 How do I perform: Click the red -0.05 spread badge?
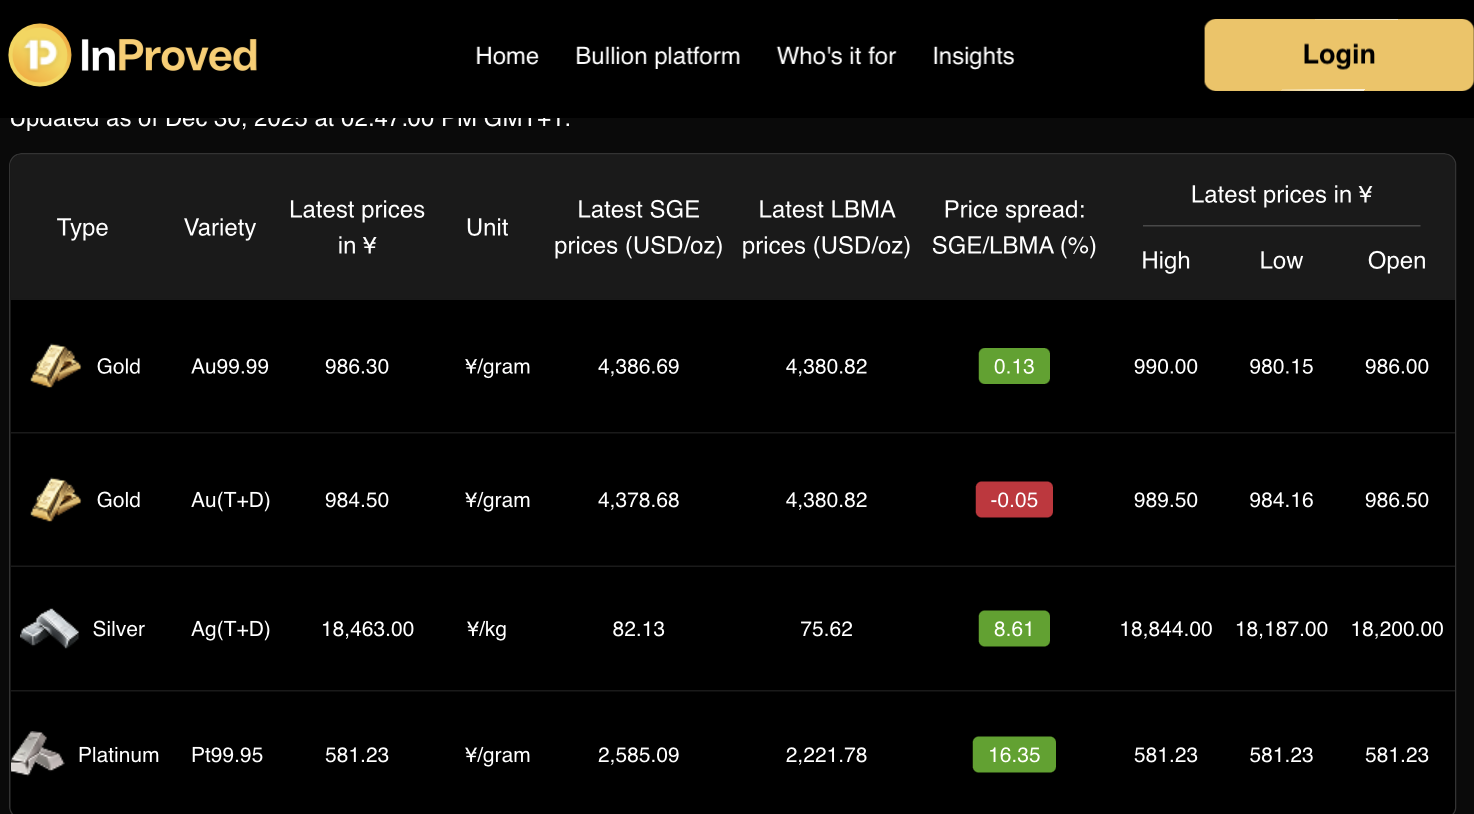1014,500
